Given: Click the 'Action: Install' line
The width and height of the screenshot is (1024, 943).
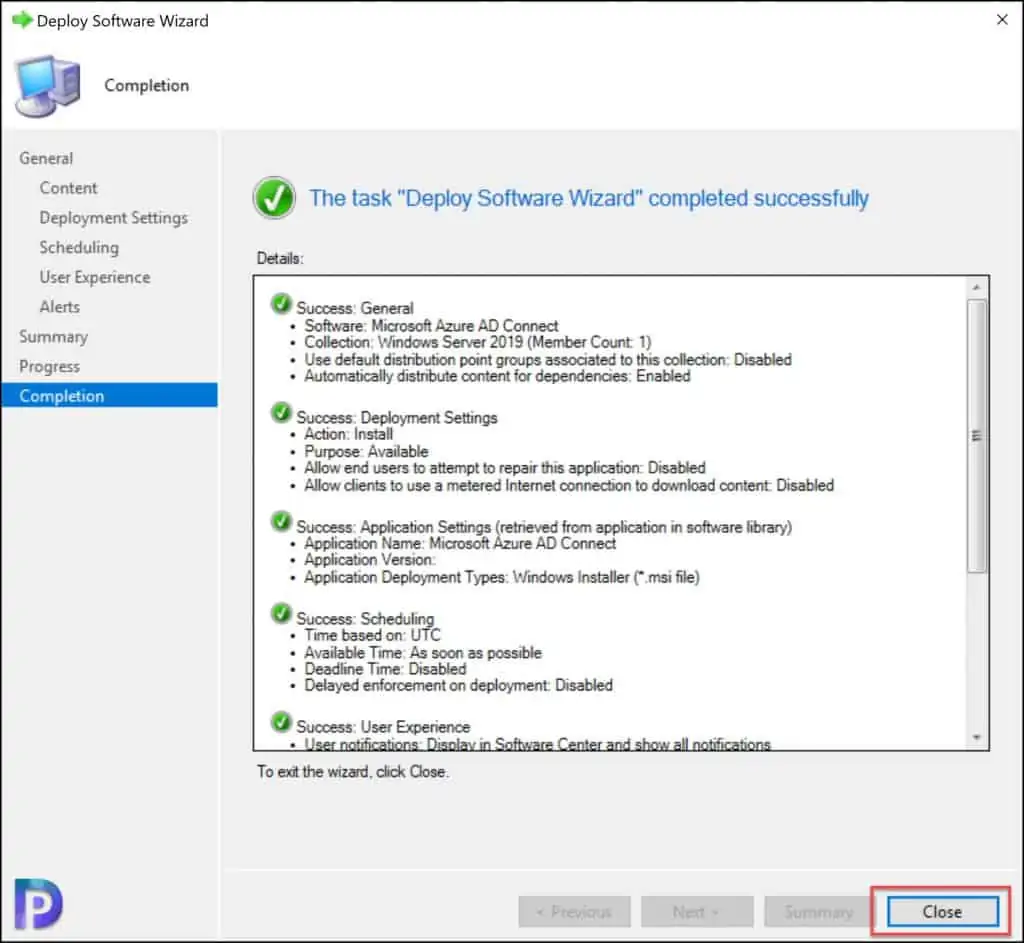Looking at the screenshot, I should click(349, 434).
